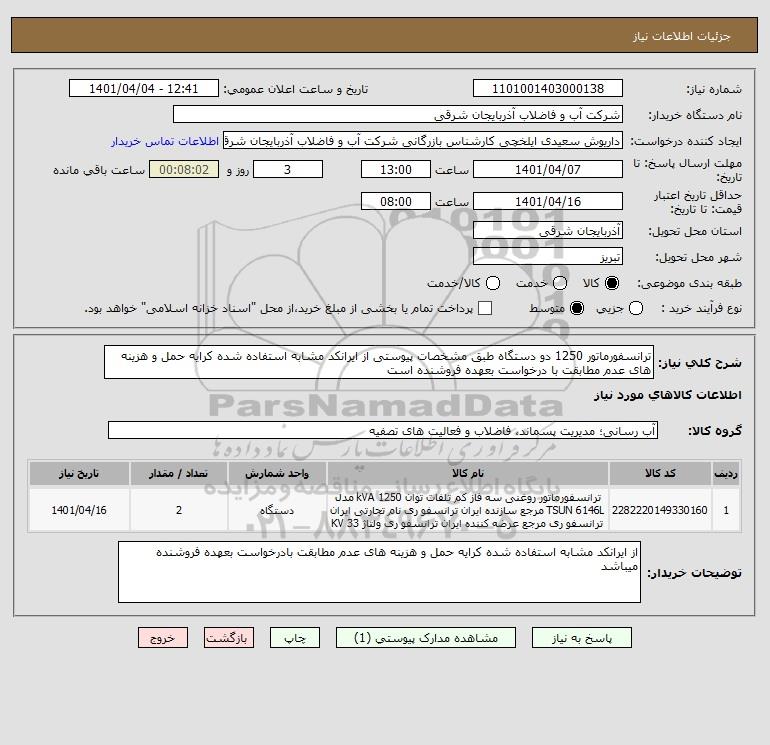Click the transformer product name cell
This screenshot has height=745, width=770.
click(x=468, y=510)
